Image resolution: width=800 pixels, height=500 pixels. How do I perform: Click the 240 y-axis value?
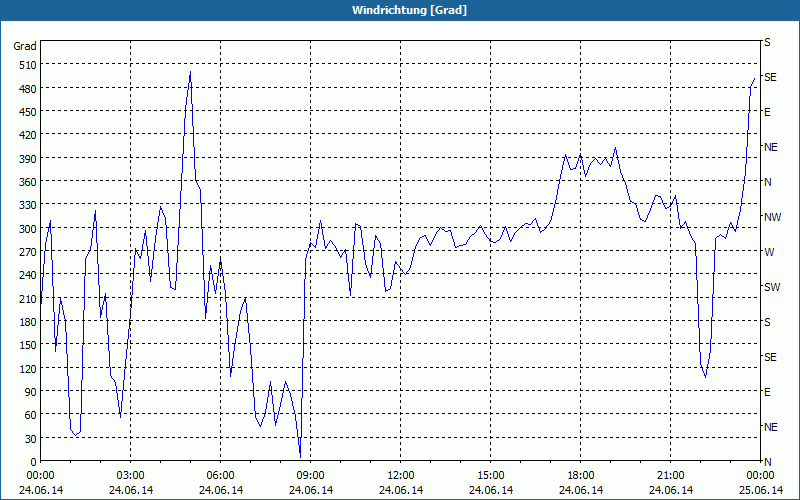click(x=28, y=275)
